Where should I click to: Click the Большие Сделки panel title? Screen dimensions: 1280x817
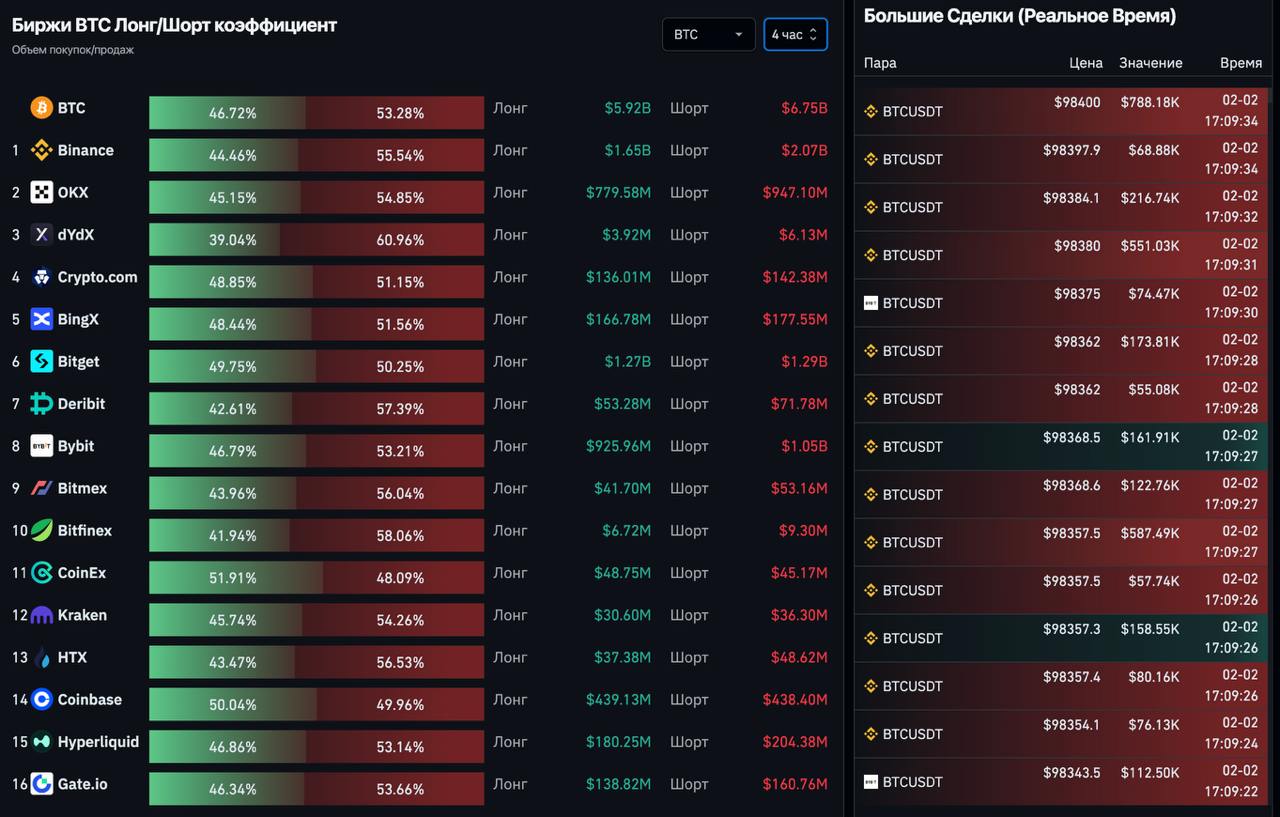coord(1020,16)
